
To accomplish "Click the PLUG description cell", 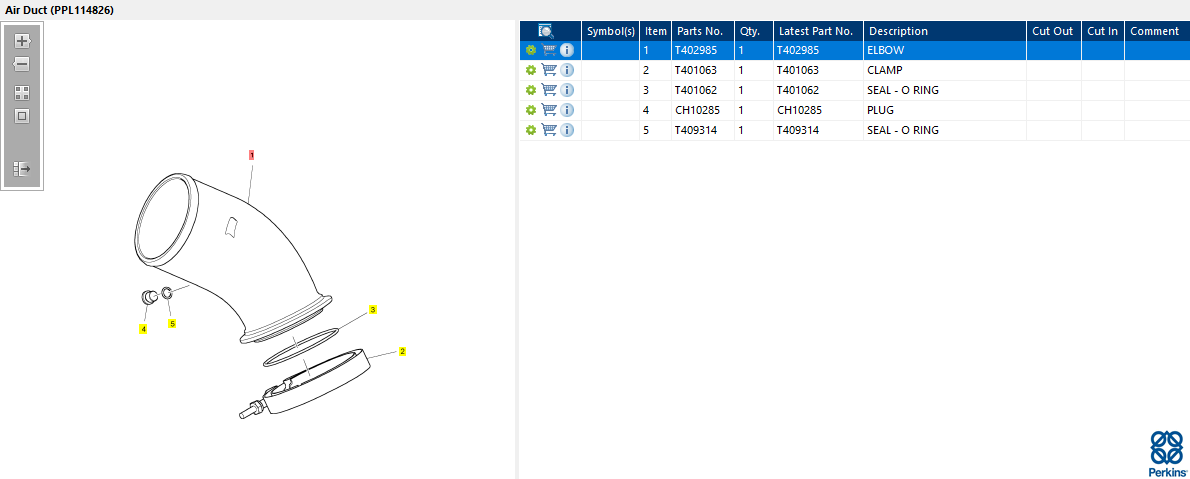I will 945,110.
